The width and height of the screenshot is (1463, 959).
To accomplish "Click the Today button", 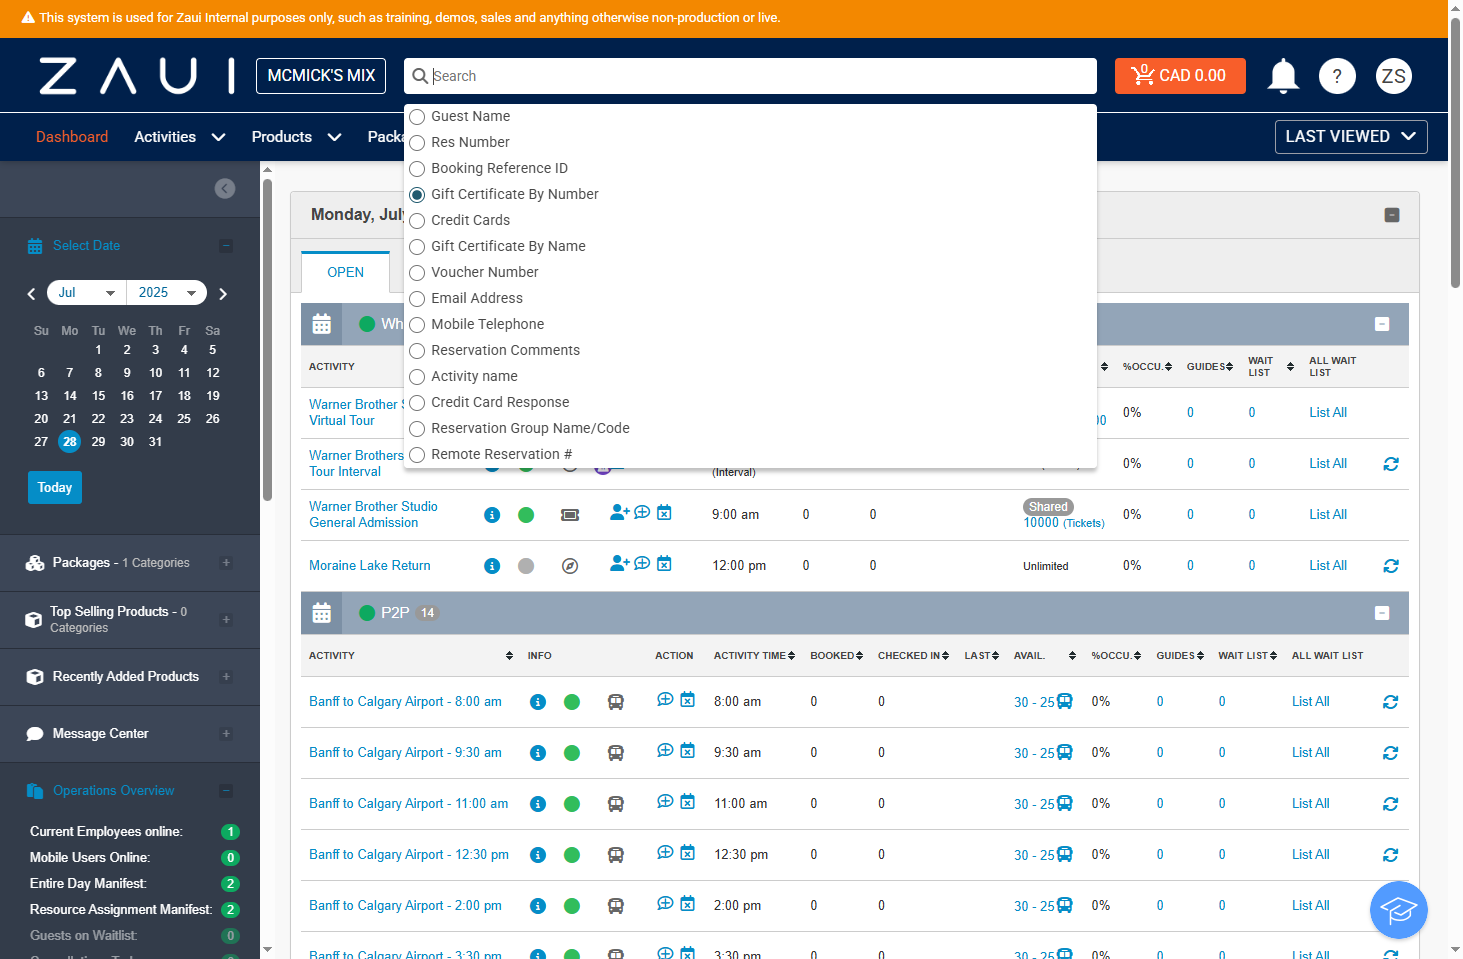I will [x=55, y=488].
